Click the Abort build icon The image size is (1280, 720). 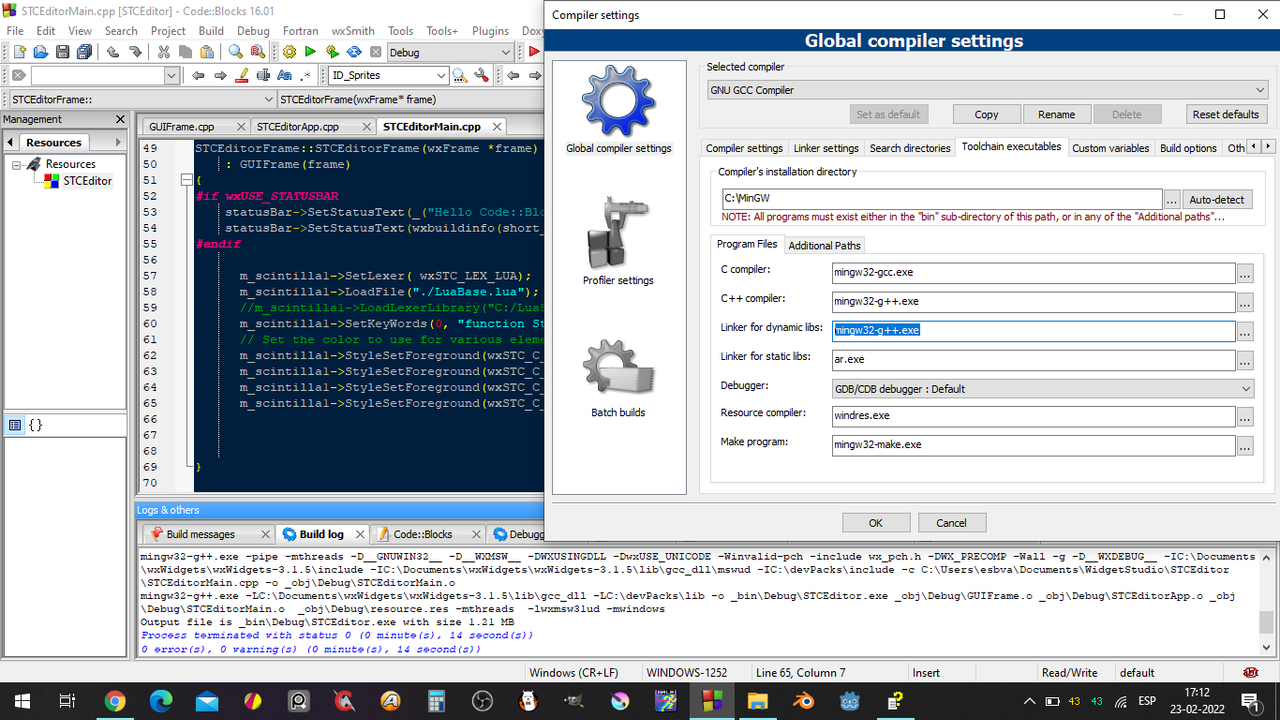375,52
